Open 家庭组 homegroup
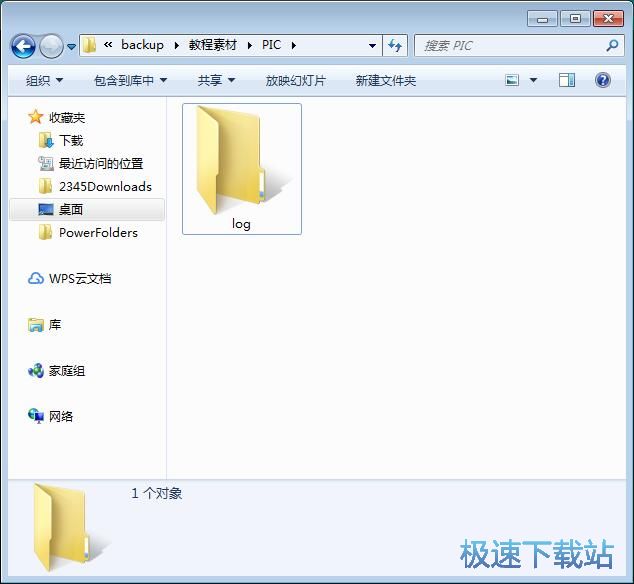 coord(67,371)
